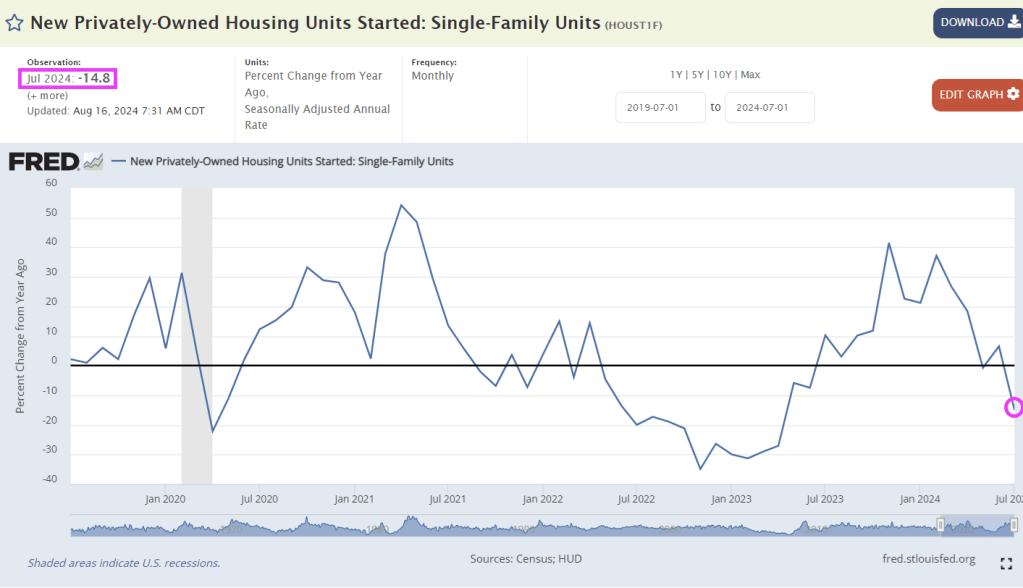The image size is (1023, 588).
Task: Click the favorite star icon beside title
Action: [x=14, y=23]
